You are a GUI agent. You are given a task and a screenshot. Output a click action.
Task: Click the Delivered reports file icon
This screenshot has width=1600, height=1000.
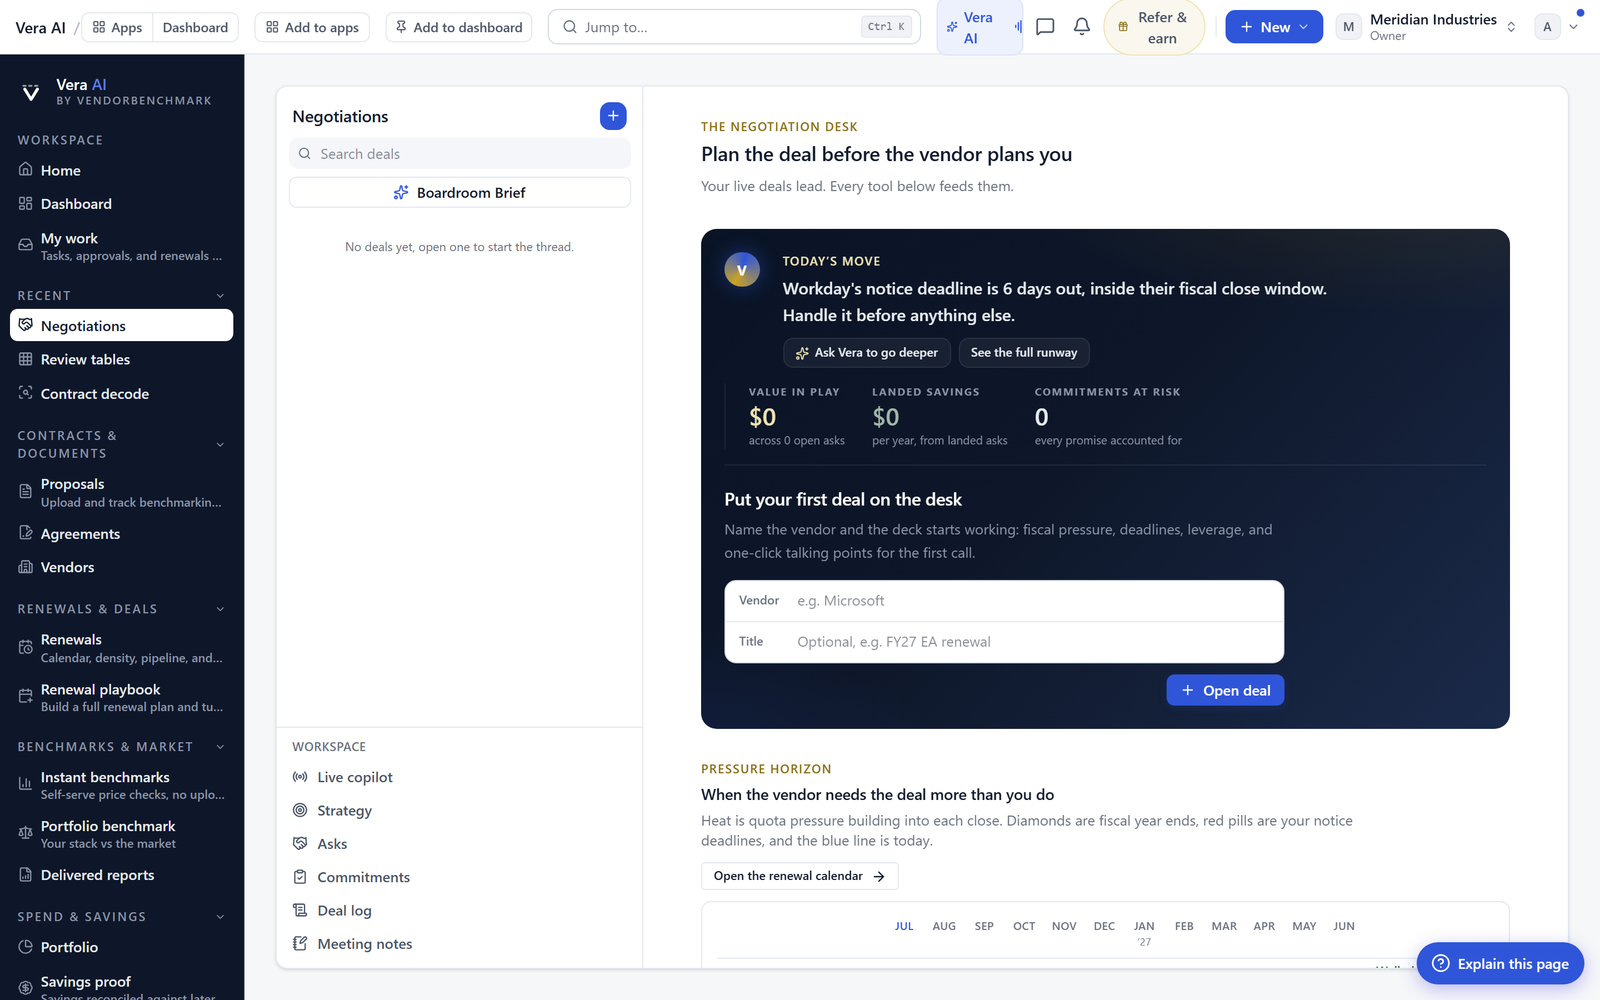26,875
